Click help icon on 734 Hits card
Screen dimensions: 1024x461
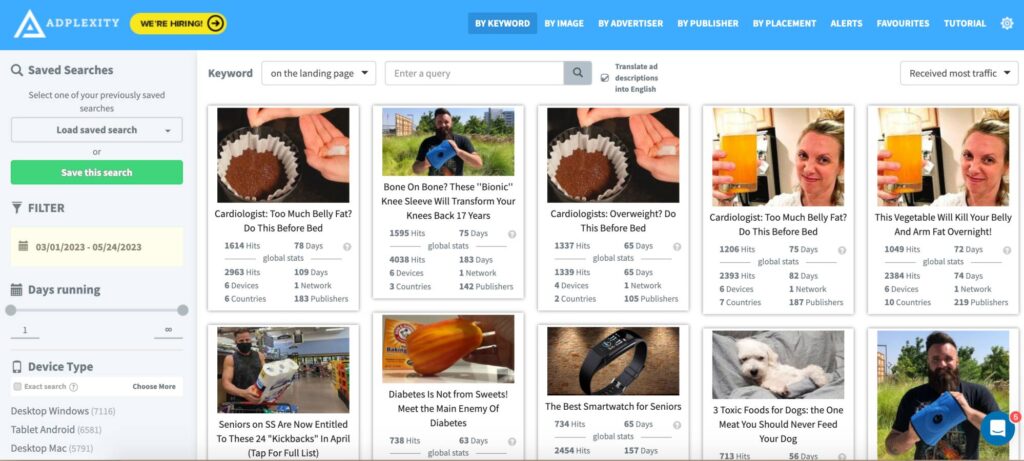pos(677,424)
